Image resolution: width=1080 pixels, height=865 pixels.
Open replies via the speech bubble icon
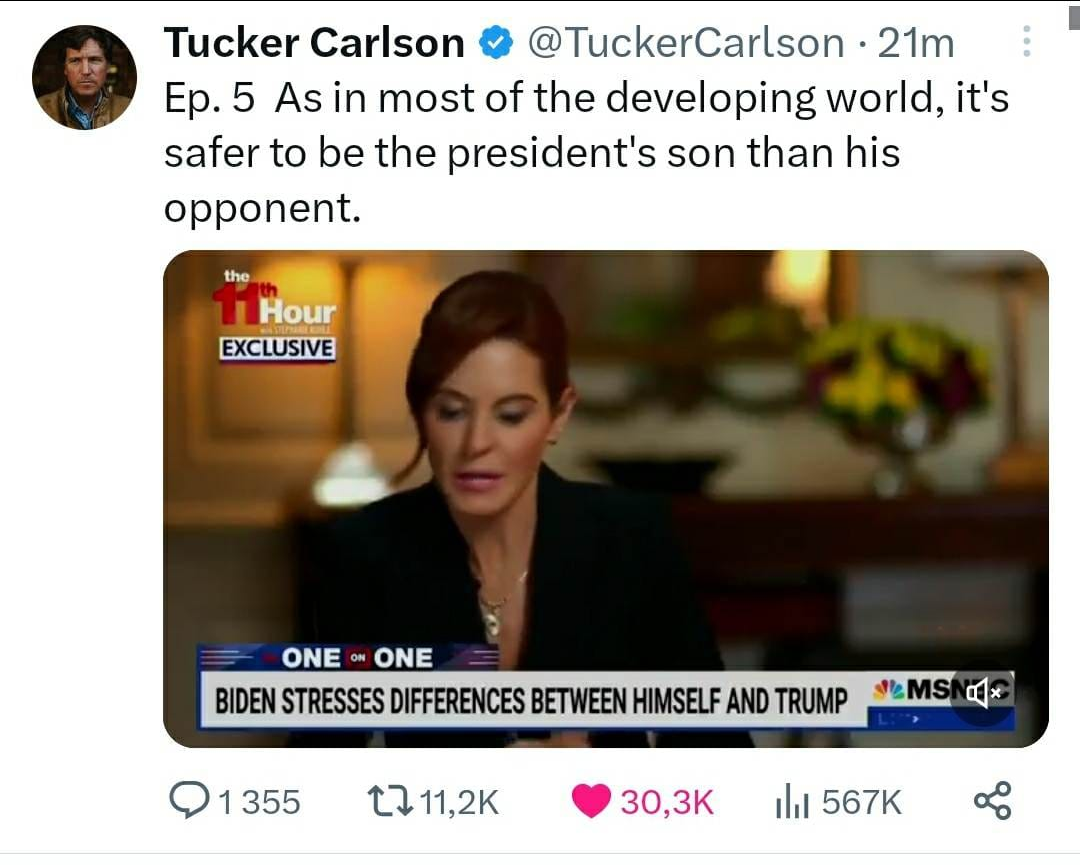[x=191, y=800]
